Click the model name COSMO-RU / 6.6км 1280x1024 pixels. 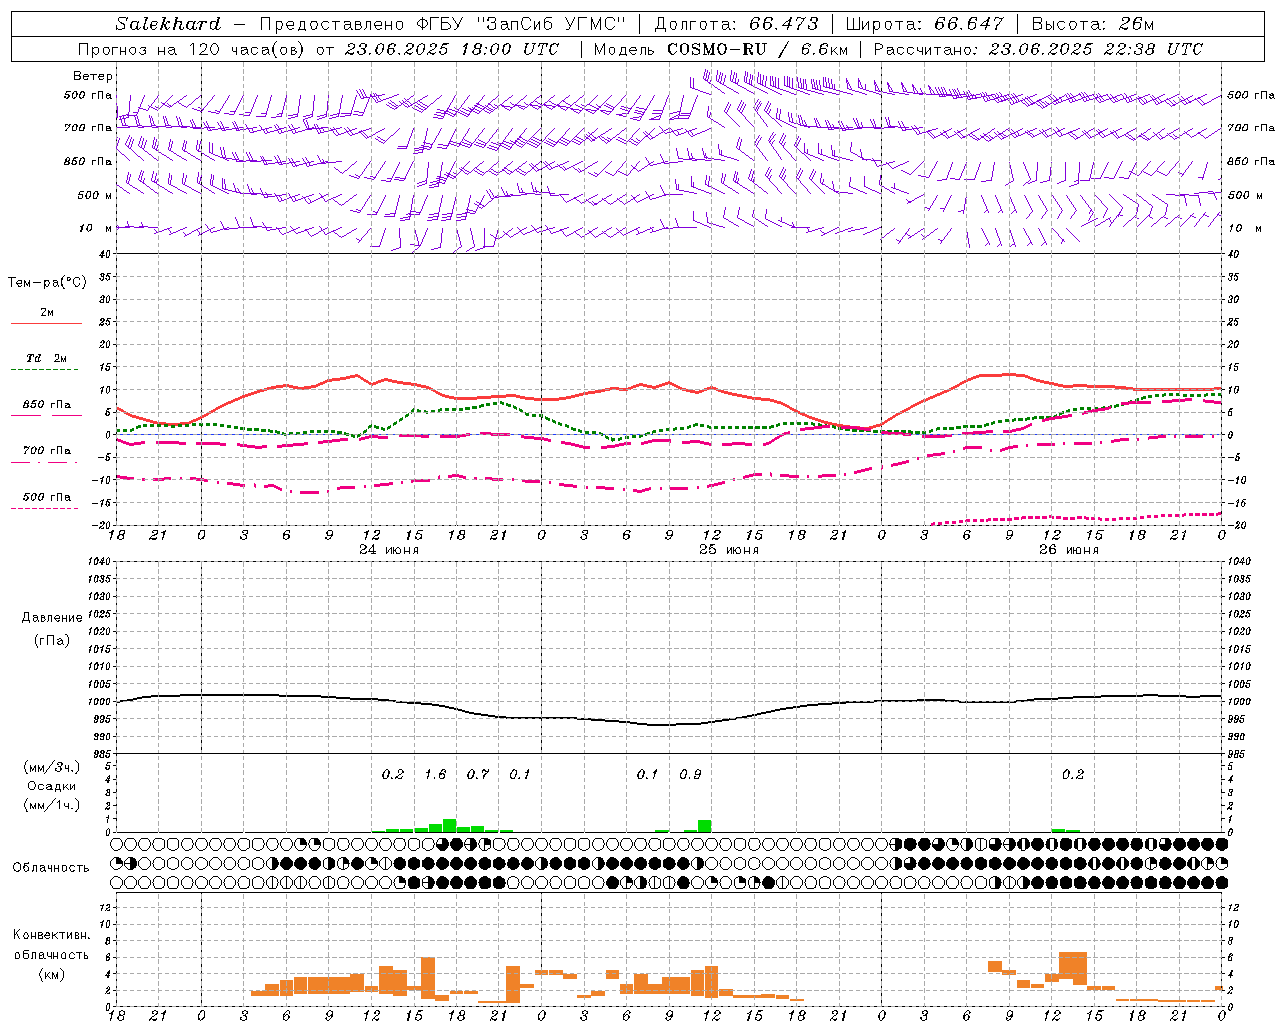(x=757, y=49)
